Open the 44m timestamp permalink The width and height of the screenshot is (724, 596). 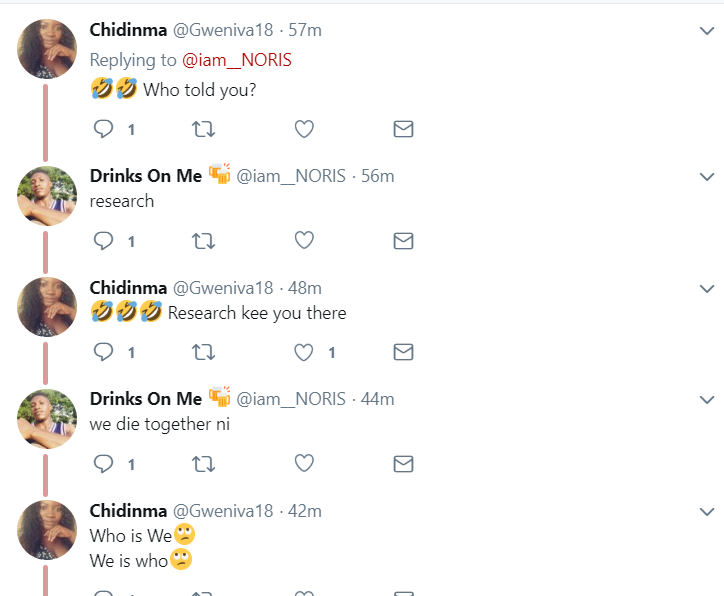377,399
